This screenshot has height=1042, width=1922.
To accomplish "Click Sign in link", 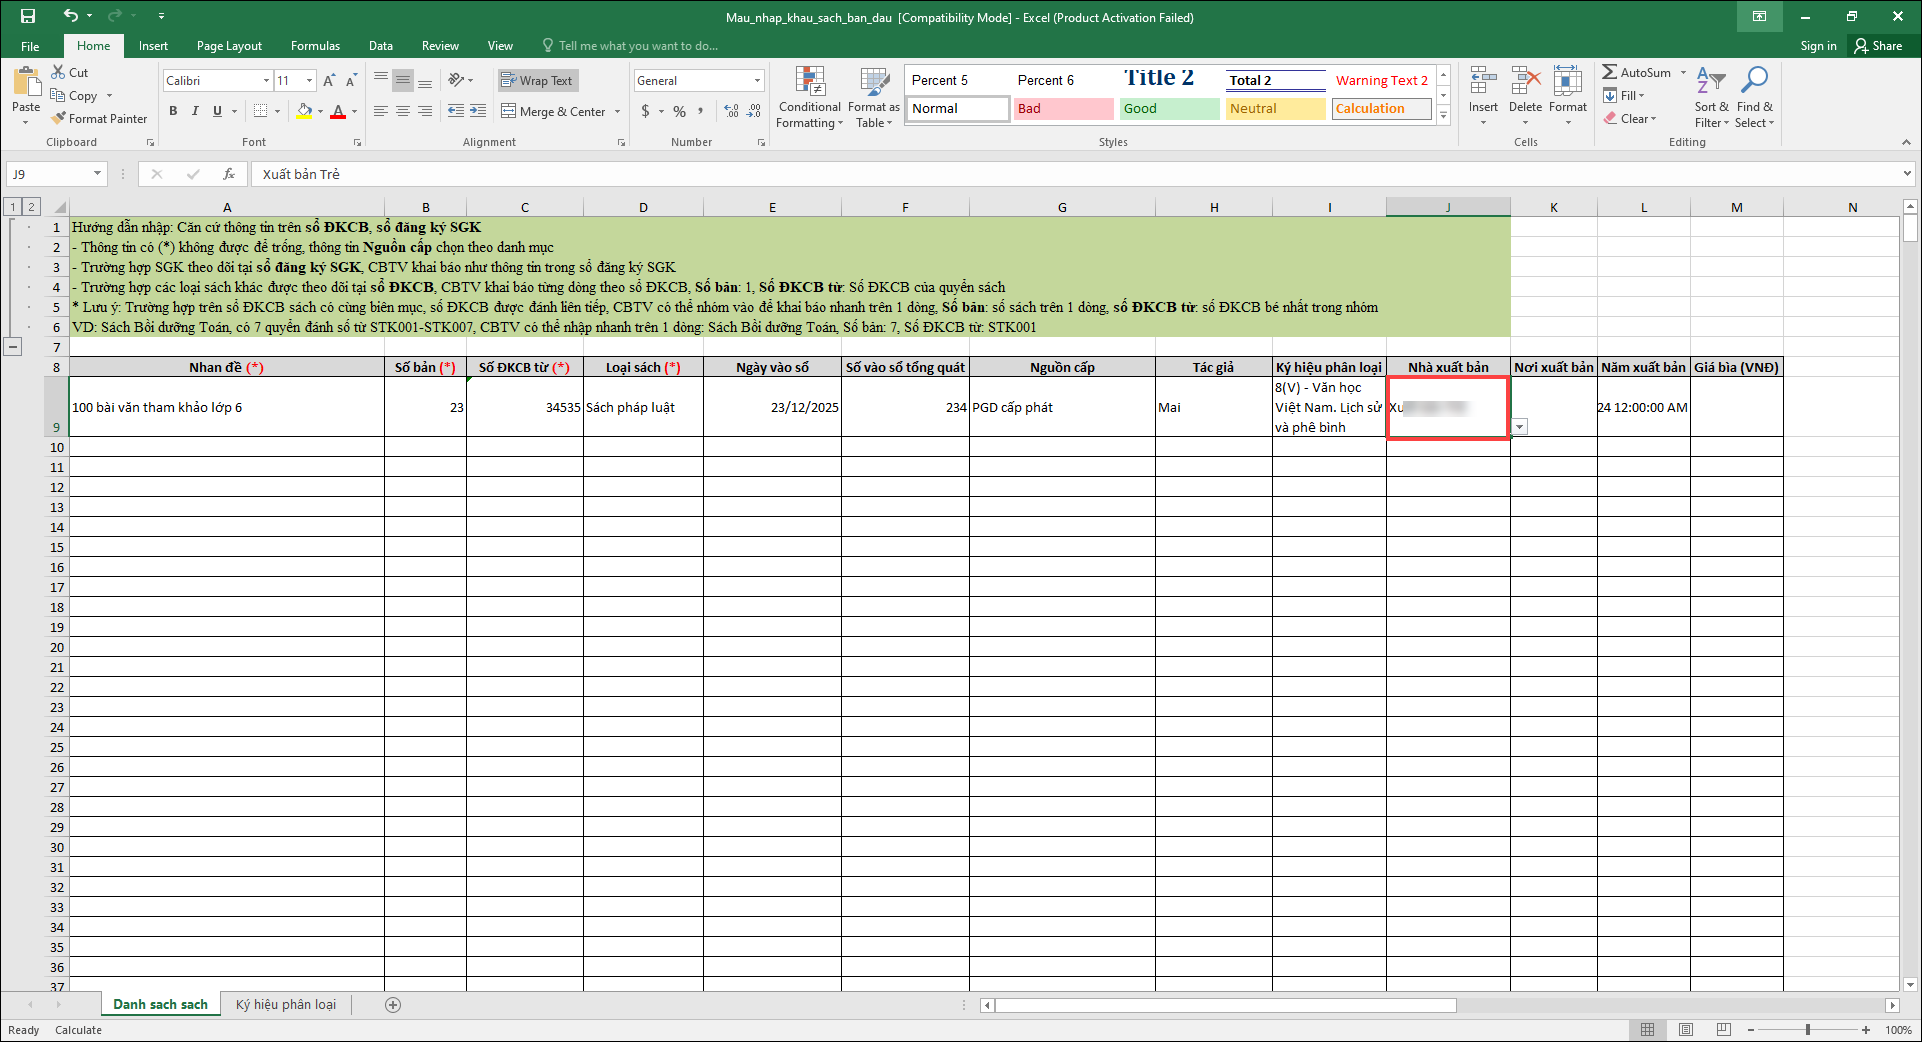I will click(x=1817, y=46).
